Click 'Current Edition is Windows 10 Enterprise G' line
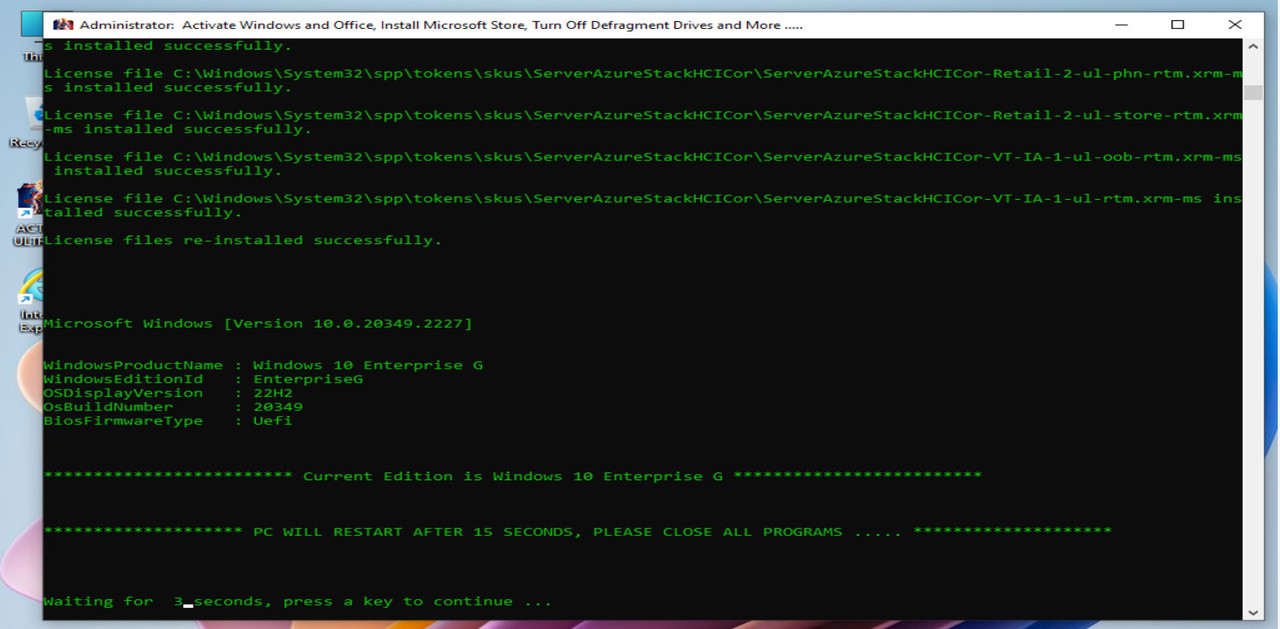The width and height of the screenshot is (1280, 629). click(513, 476)
